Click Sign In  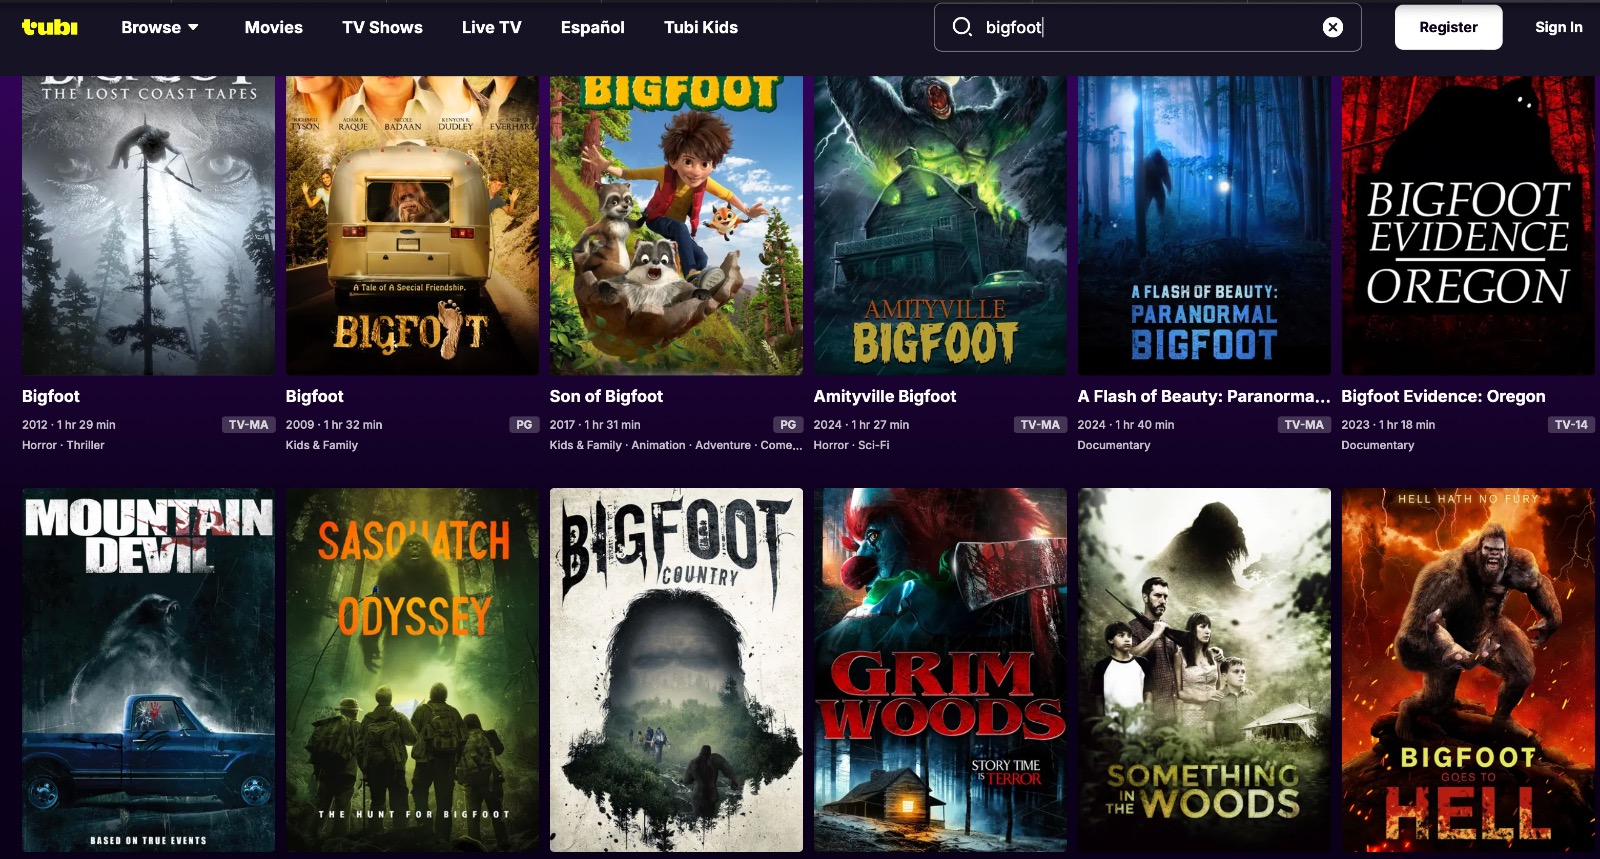point(1558,27)
